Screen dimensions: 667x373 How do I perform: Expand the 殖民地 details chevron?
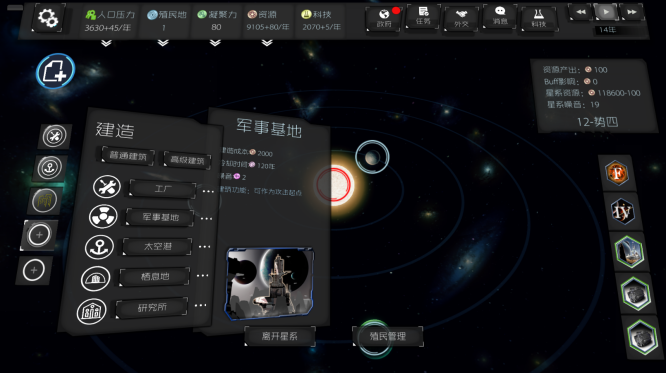tap(163, 43)
